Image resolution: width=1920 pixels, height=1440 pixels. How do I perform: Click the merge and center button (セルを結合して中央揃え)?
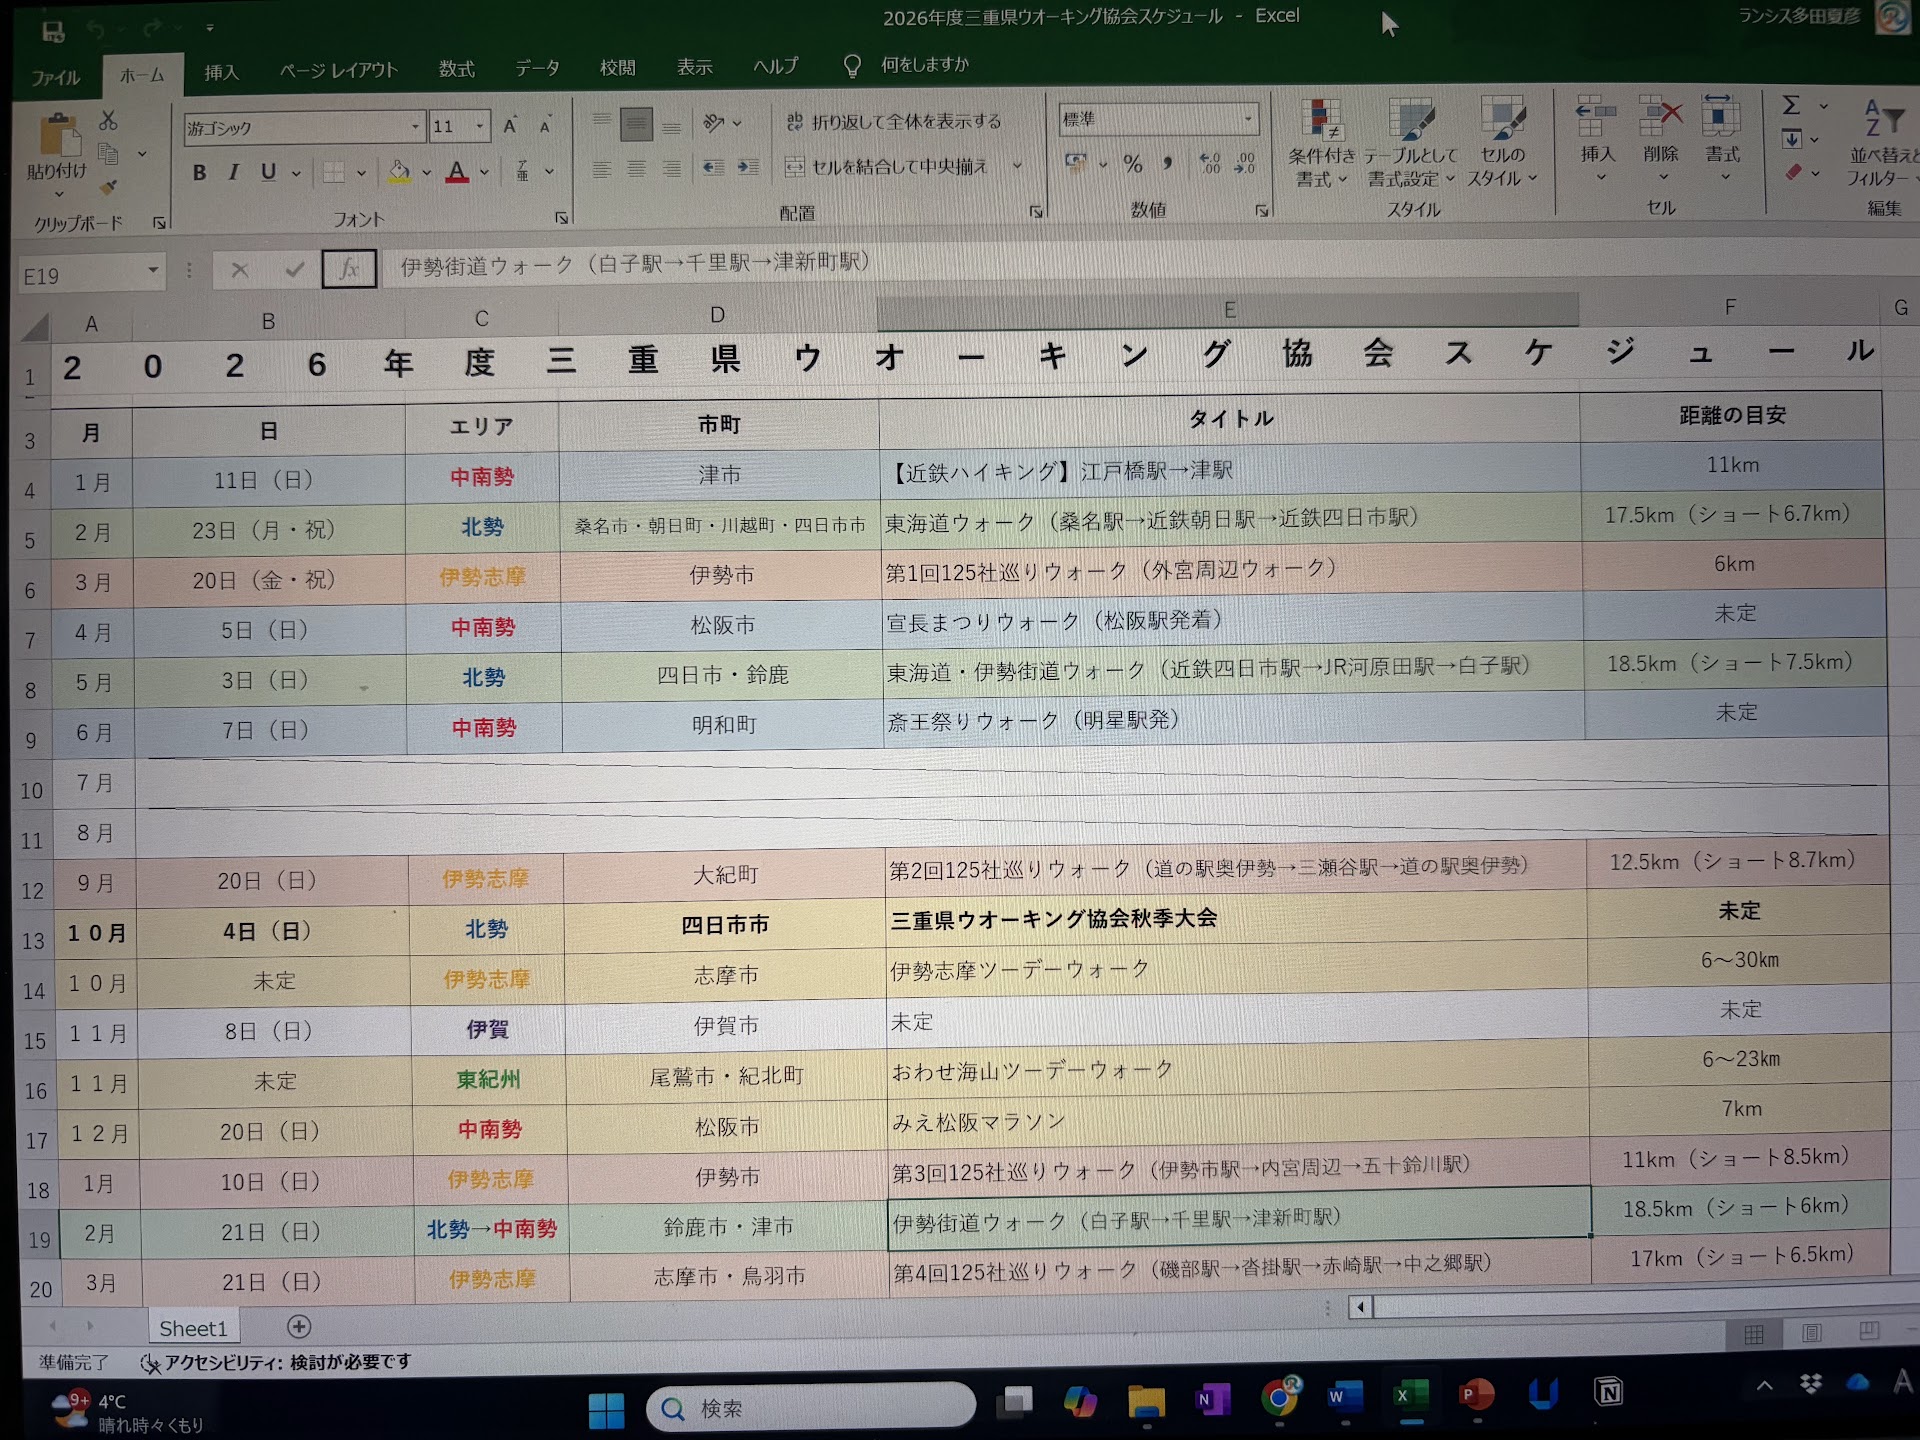point(888,166)
